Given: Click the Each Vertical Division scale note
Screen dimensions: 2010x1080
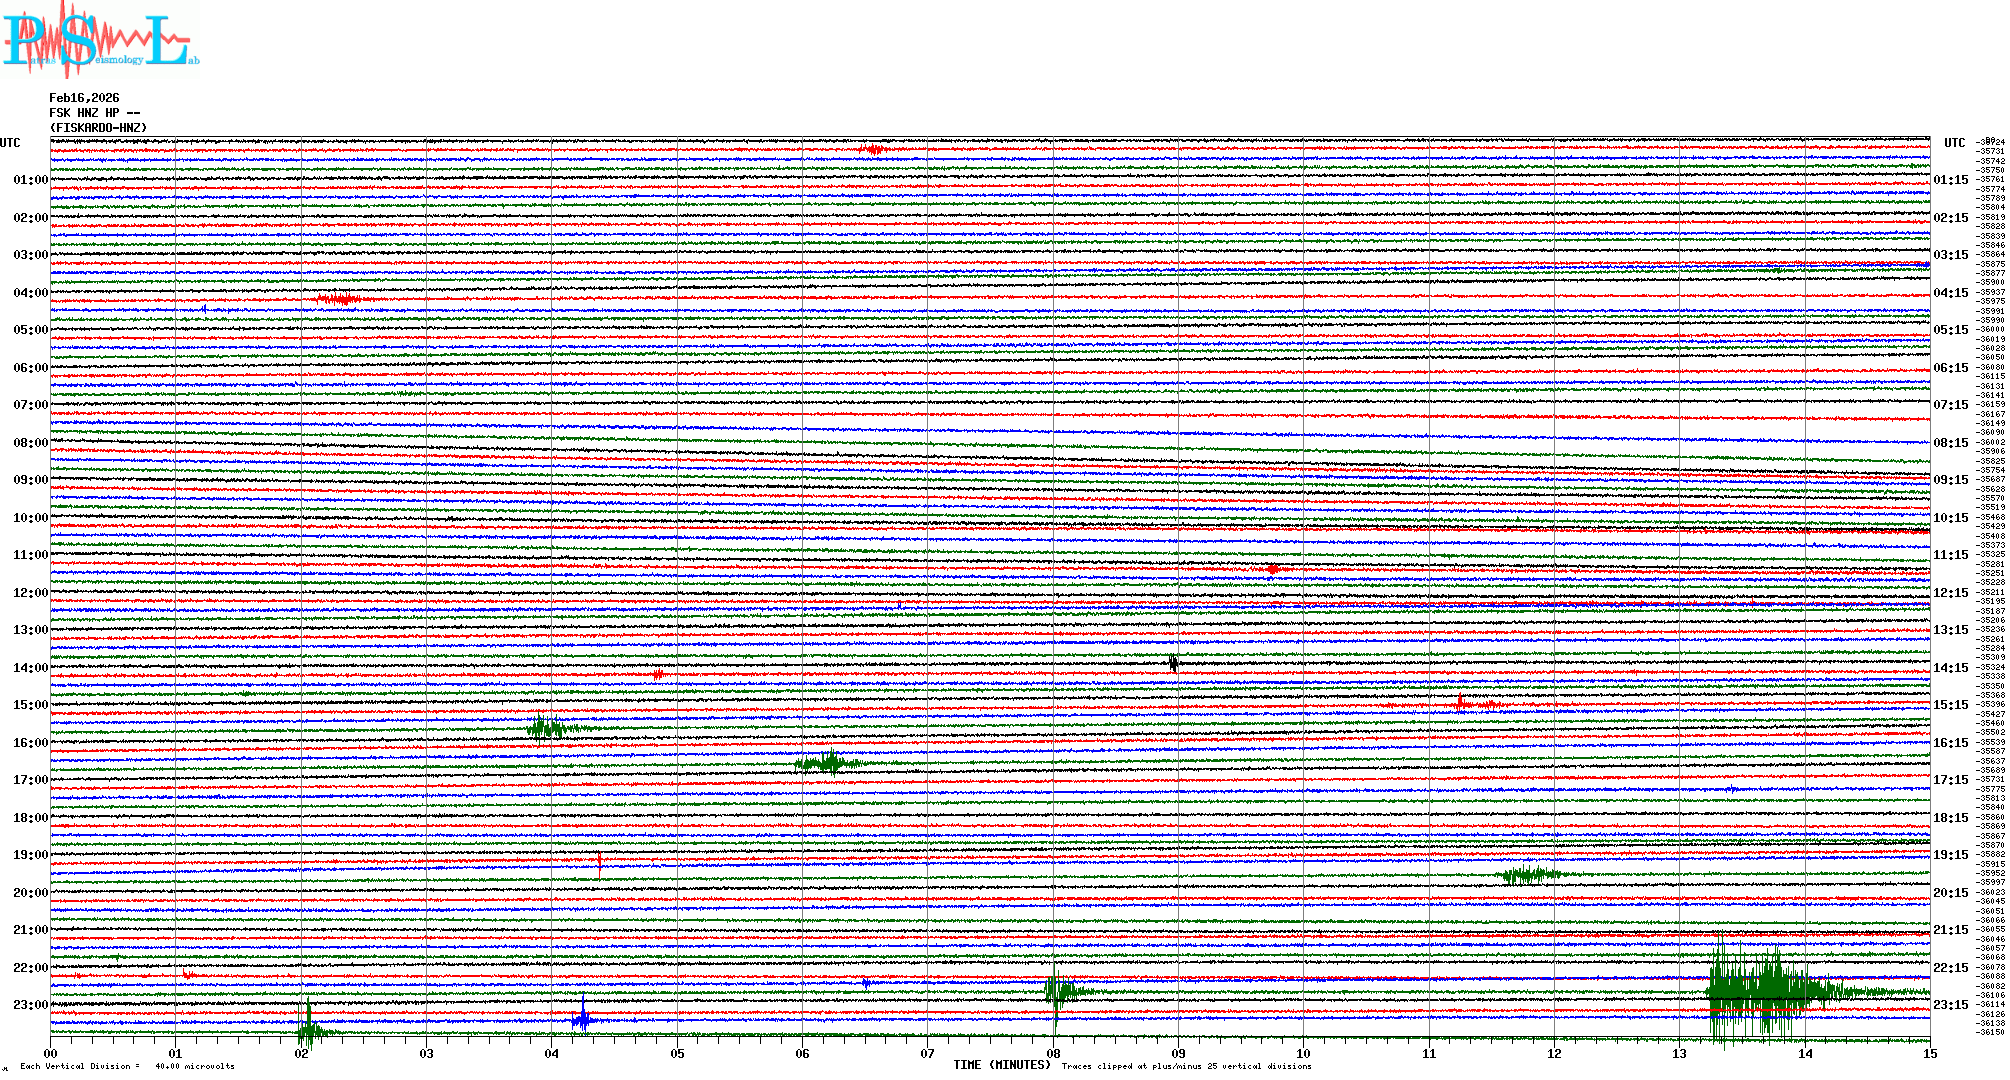Looking at the screenshot, I should coord(127,1066).
